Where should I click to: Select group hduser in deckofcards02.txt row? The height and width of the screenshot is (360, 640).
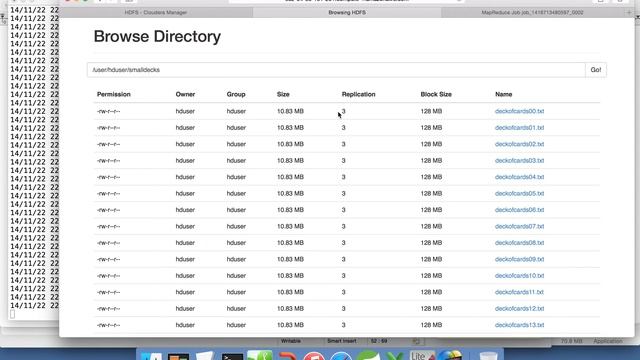click(x=236, y=144)
